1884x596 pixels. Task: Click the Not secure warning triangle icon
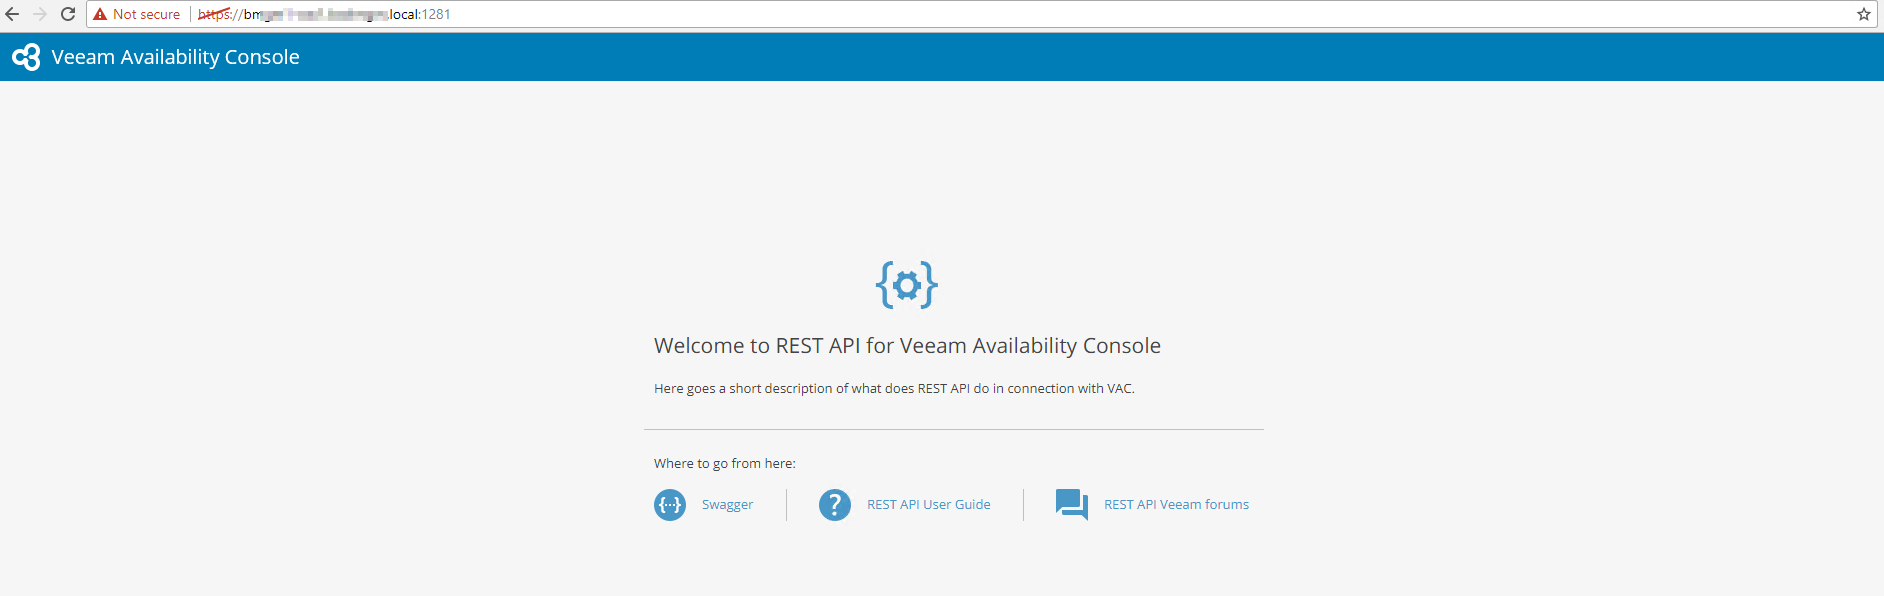pos(100,14)
